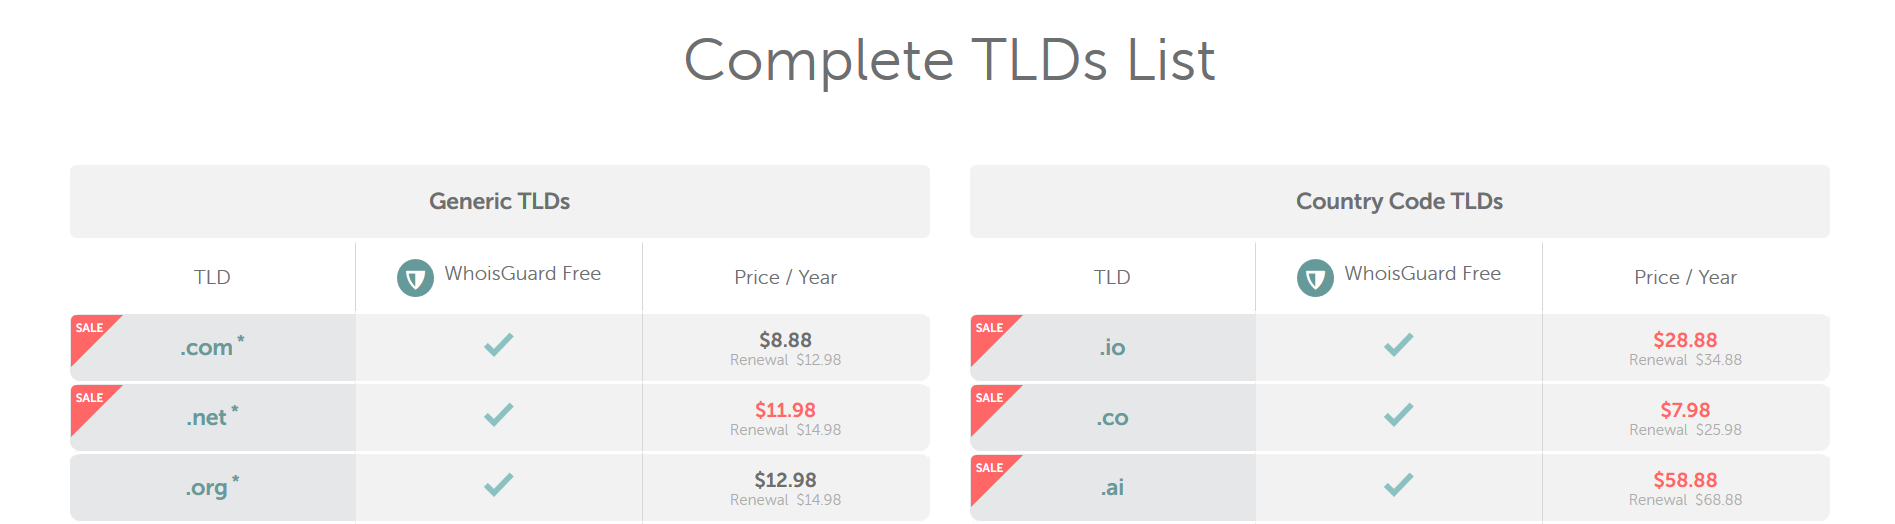This screenshot has width=1895, height=524.
Task: Click the WhoisGuard checkmark for .org
Action: tap(498, 485)
